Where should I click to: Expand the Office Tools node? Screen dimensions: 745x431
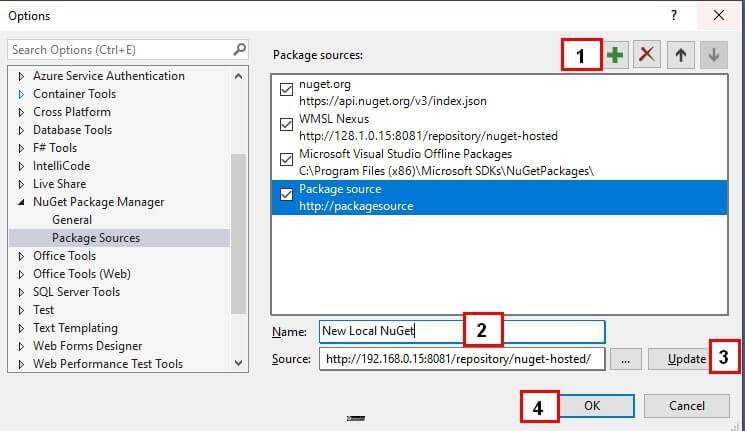(21, 256)
